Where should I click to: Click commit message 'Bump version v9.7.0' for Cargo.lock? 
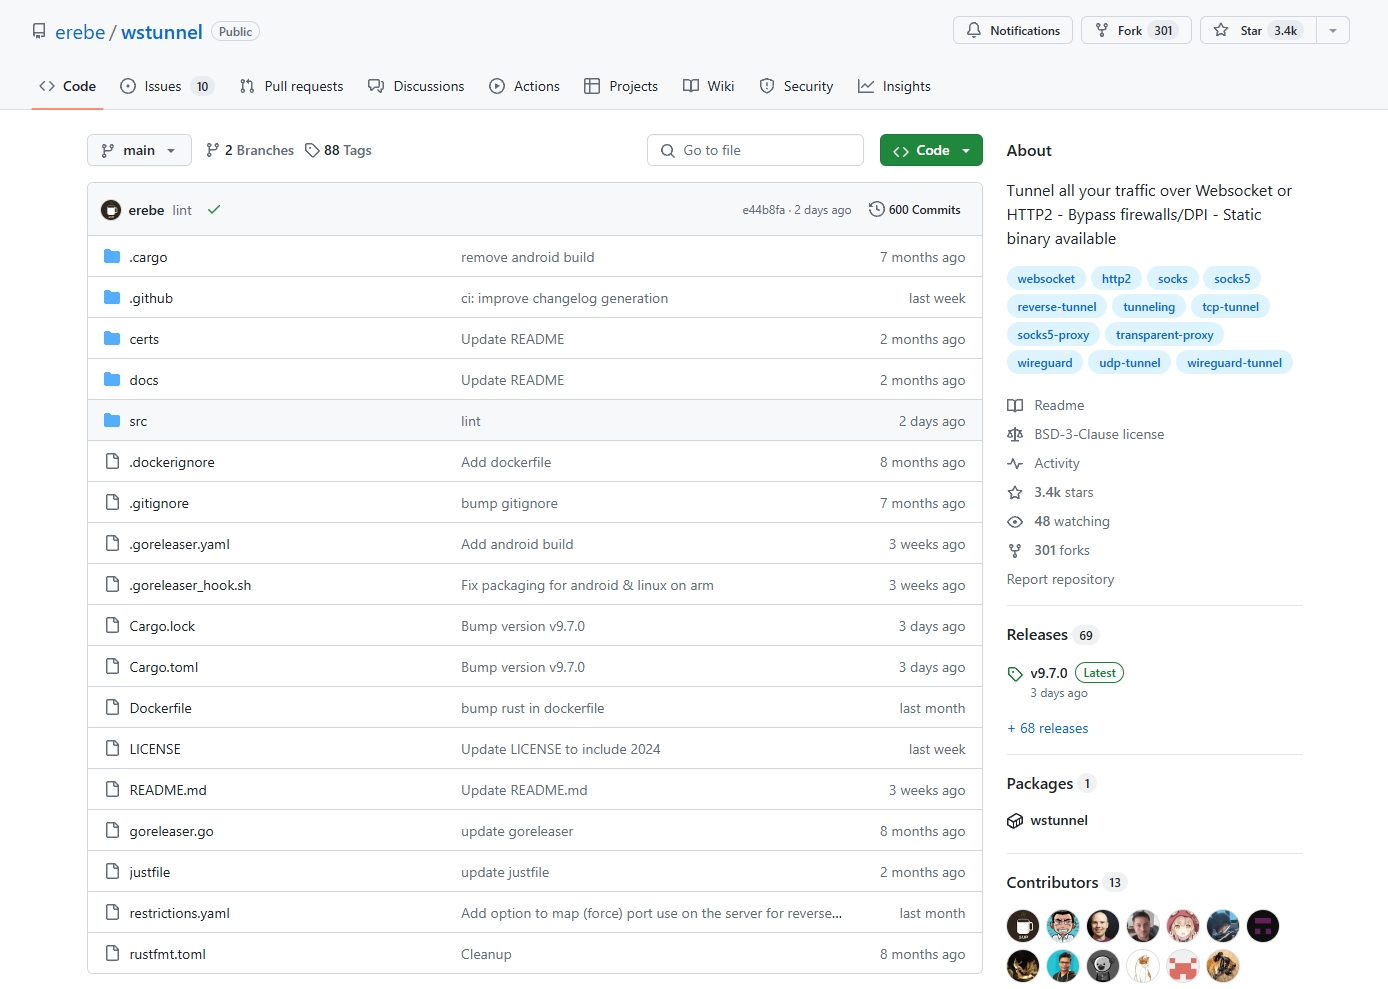(x=523, y=626)
